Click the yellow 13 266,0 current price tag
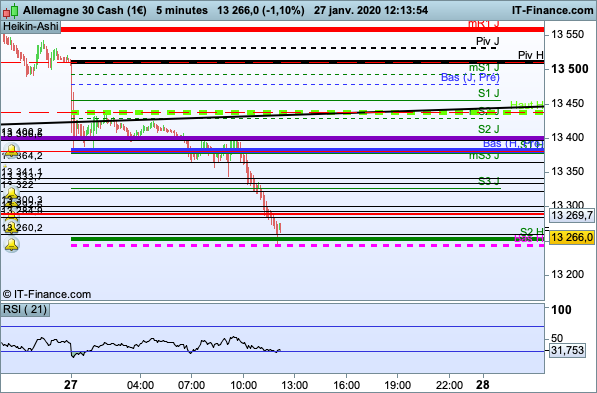Viewport: 597px width, 393px height. click(x=571, y=237)
